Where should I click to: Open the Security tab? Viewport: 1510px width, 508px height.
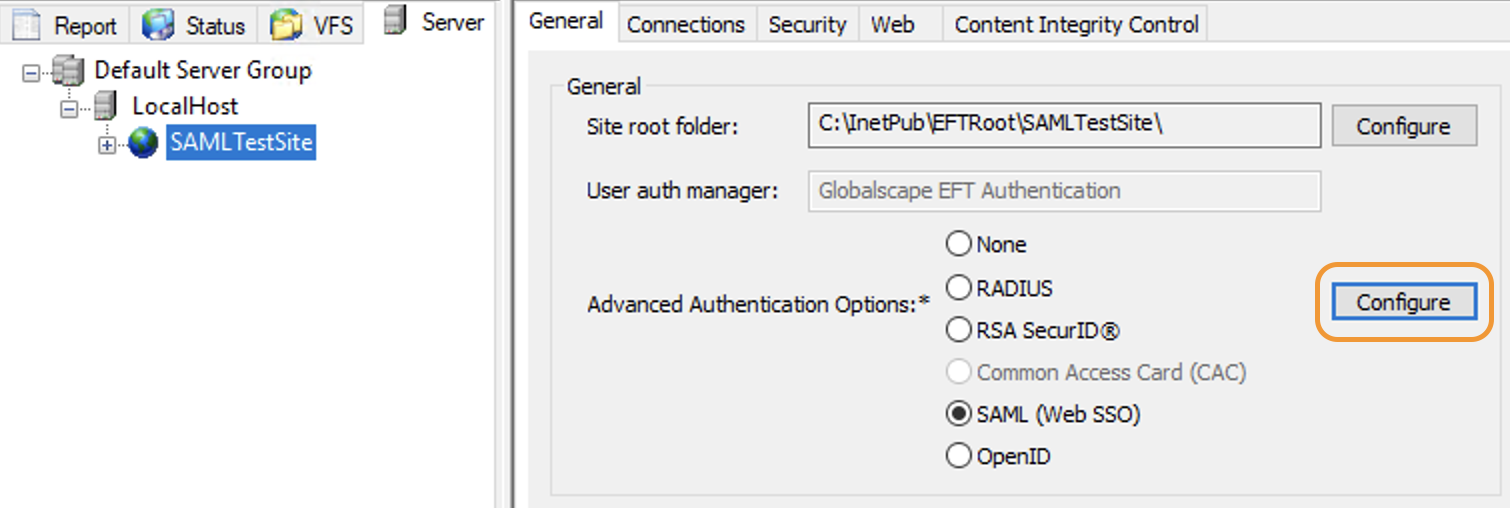pyautogui.click(x=807, y=25)
